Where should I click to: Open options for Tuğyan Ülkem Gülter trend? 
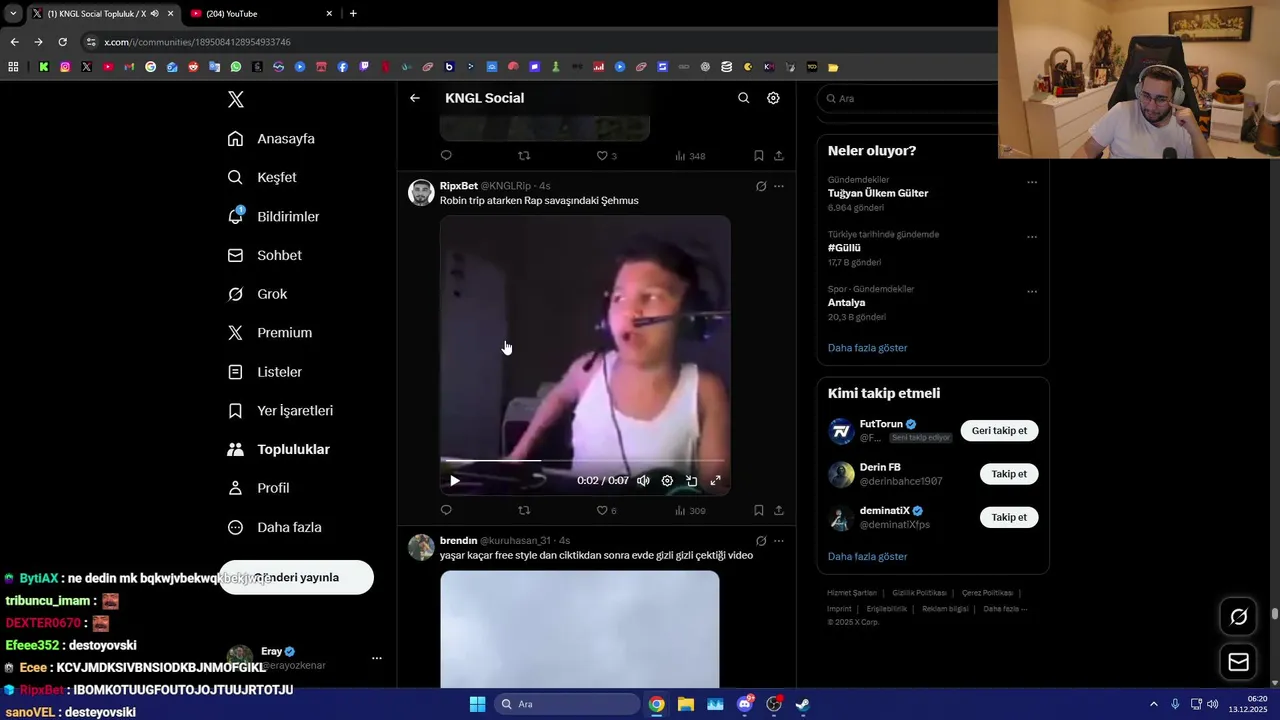tap(1032, 182)
